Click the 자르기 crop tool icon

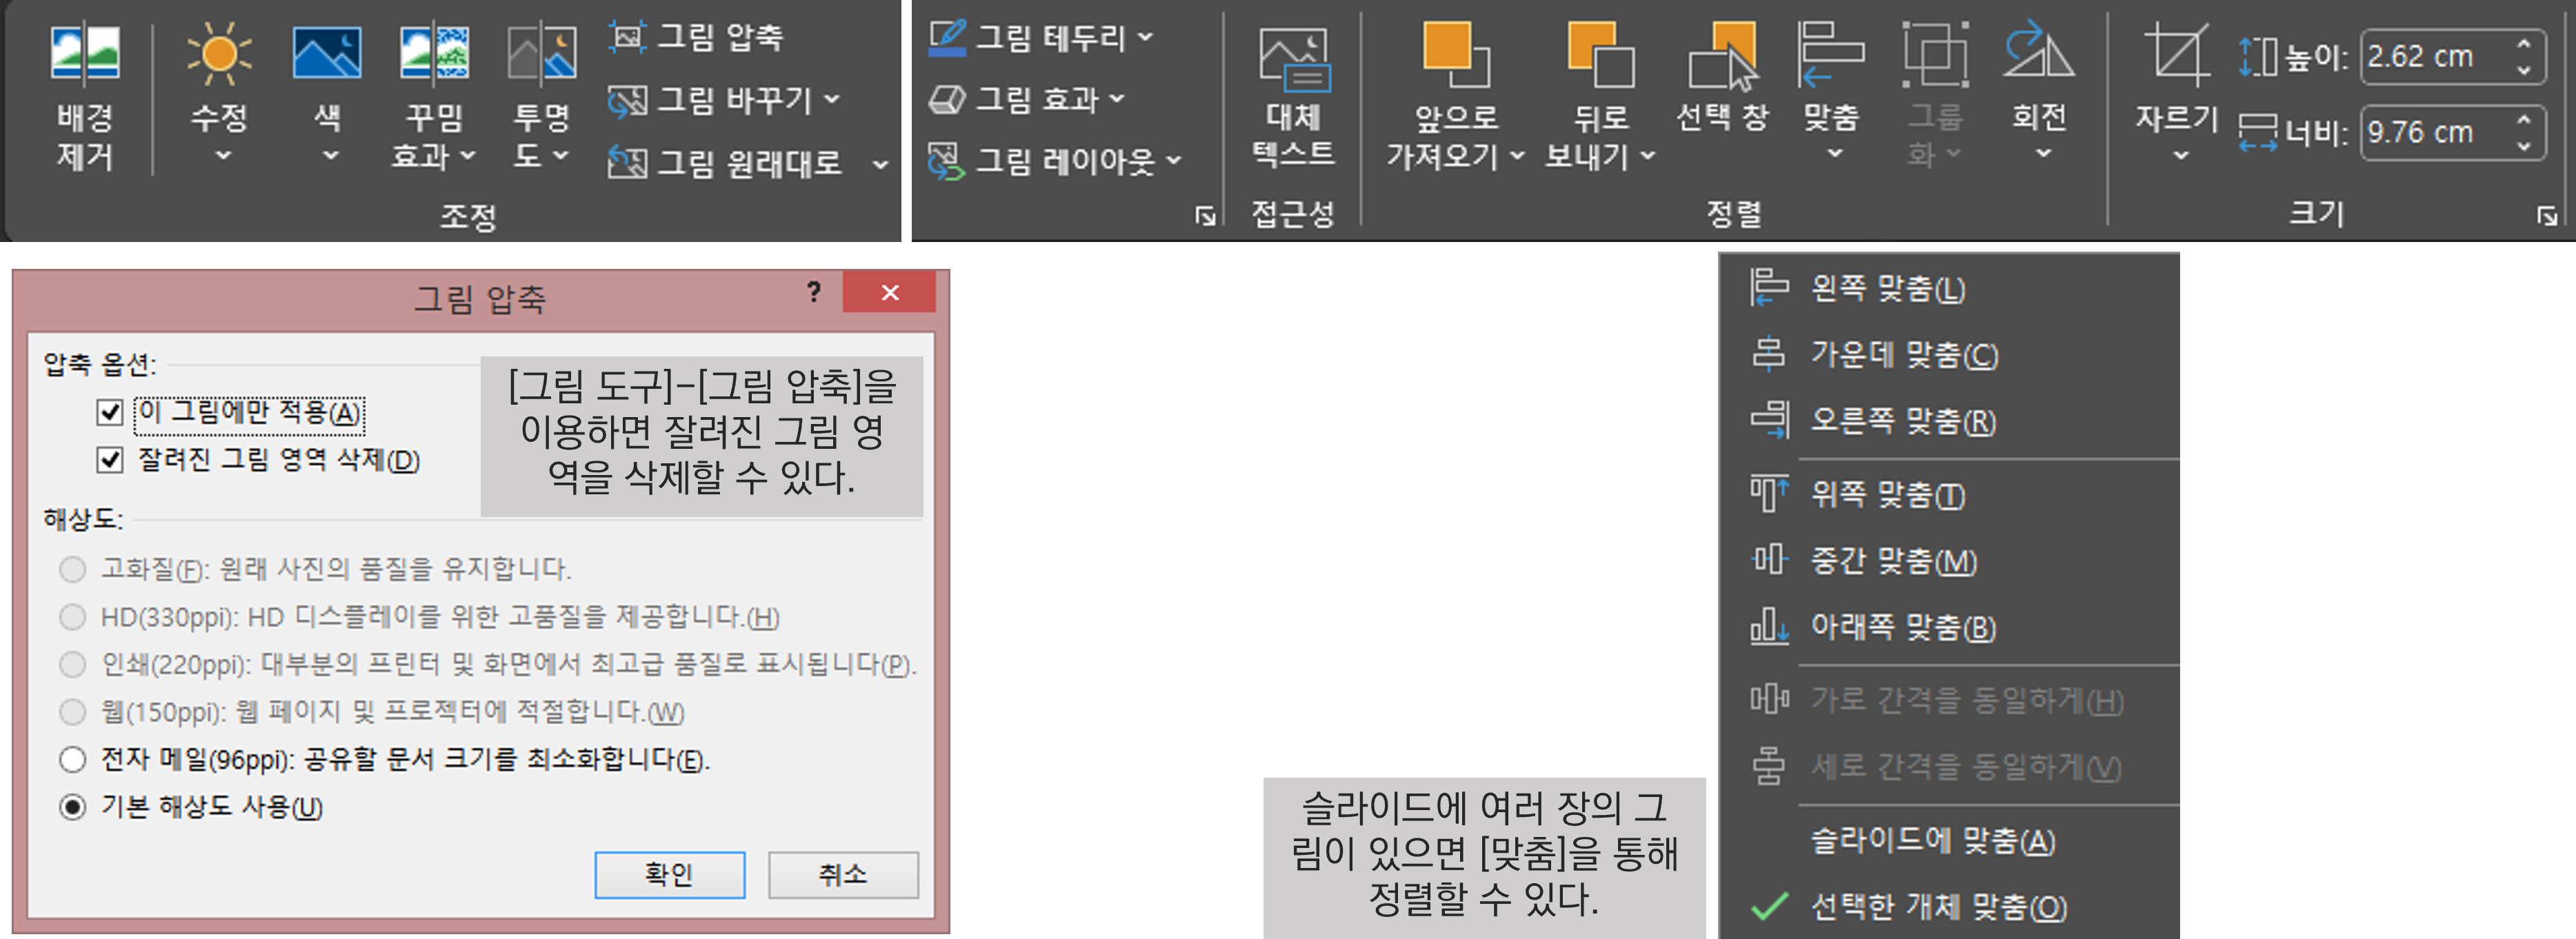[x=2176, y=55]
